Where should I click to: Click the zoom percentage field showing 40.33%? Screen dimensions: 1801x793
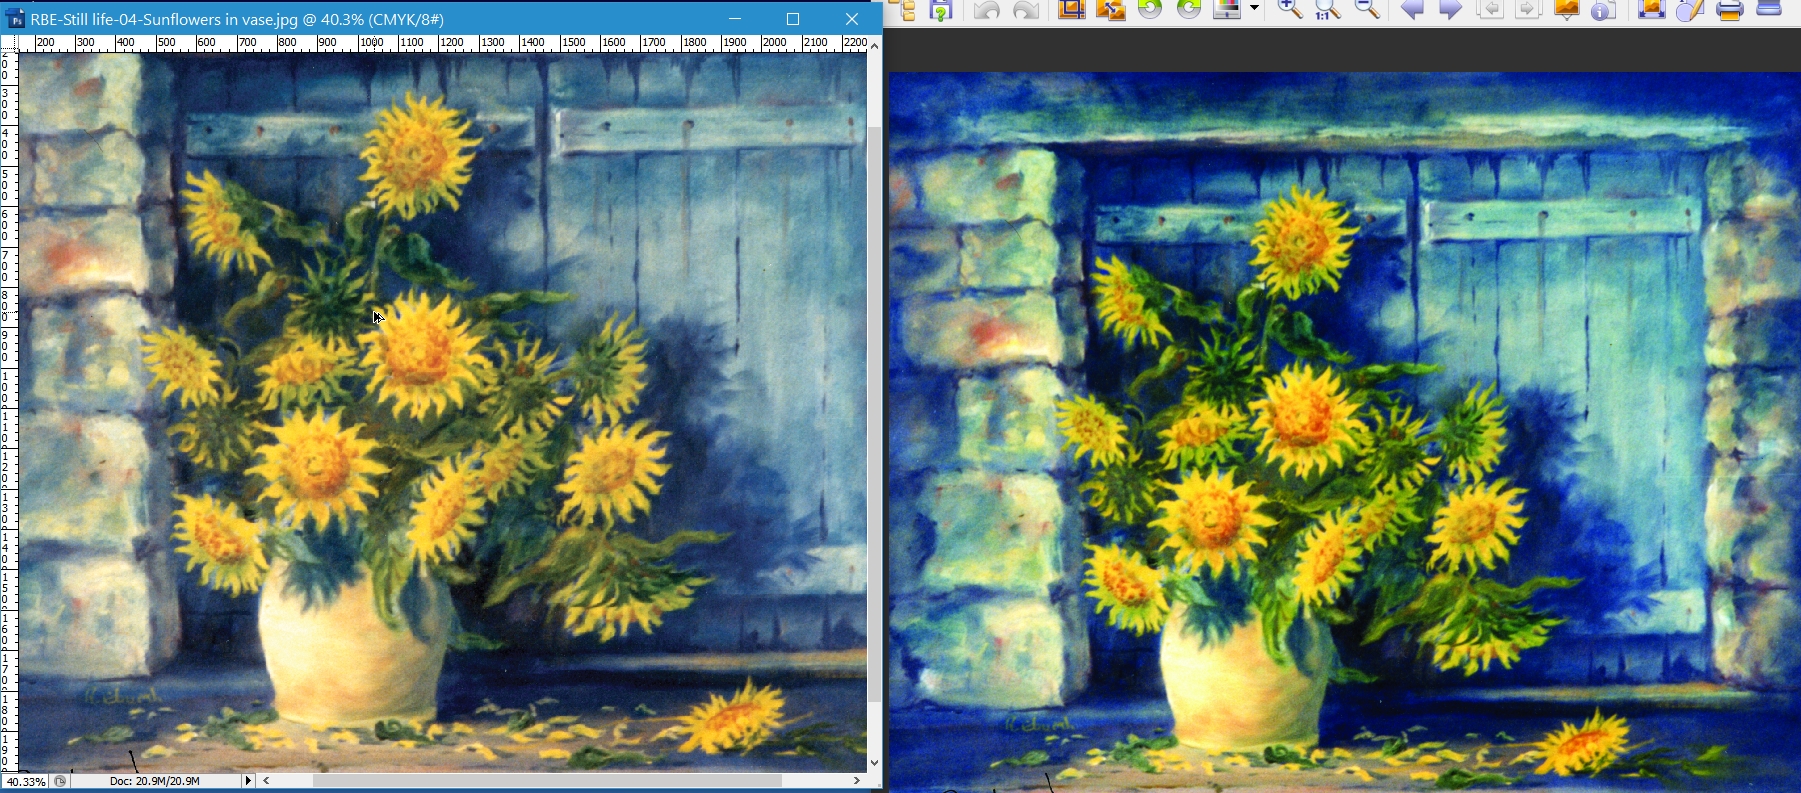(25, 781)
